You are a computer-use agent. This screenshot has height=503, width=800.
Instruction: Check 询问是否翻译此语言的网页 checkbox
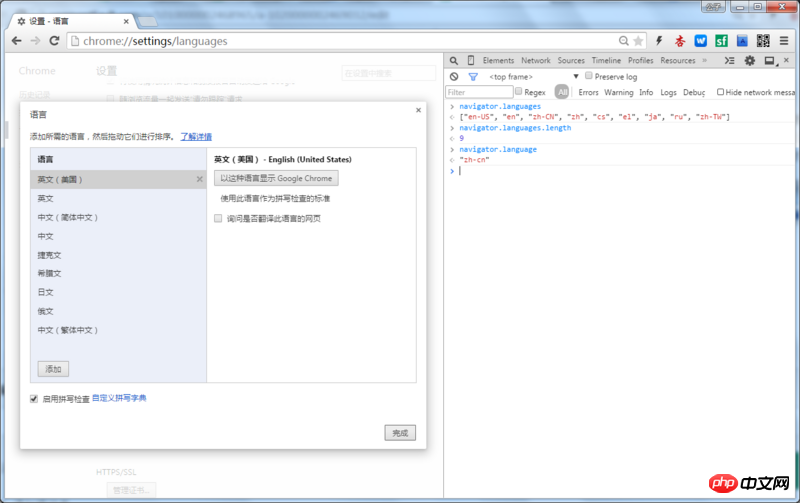[218, 218]
